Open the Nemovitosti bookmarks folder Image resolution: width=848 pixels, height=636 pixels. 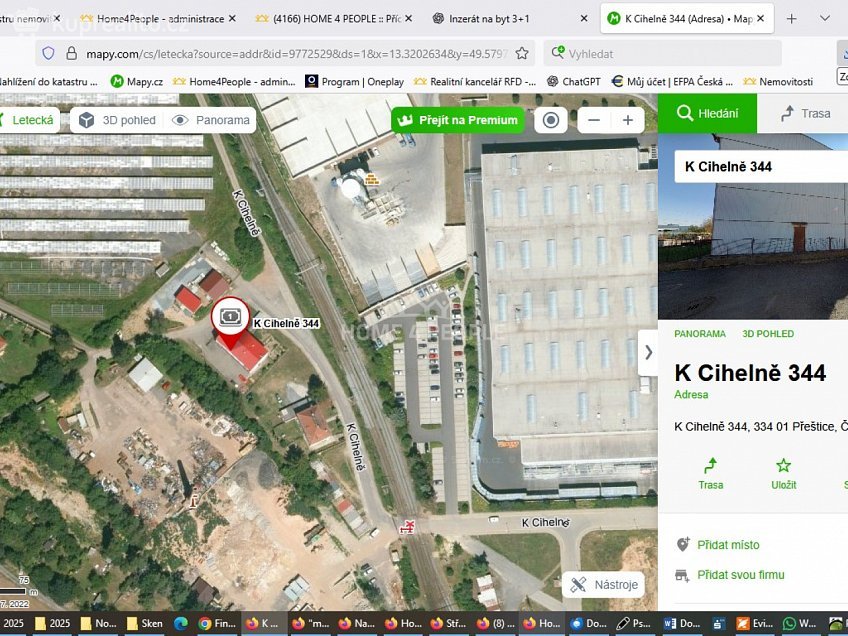click(789, 81)
